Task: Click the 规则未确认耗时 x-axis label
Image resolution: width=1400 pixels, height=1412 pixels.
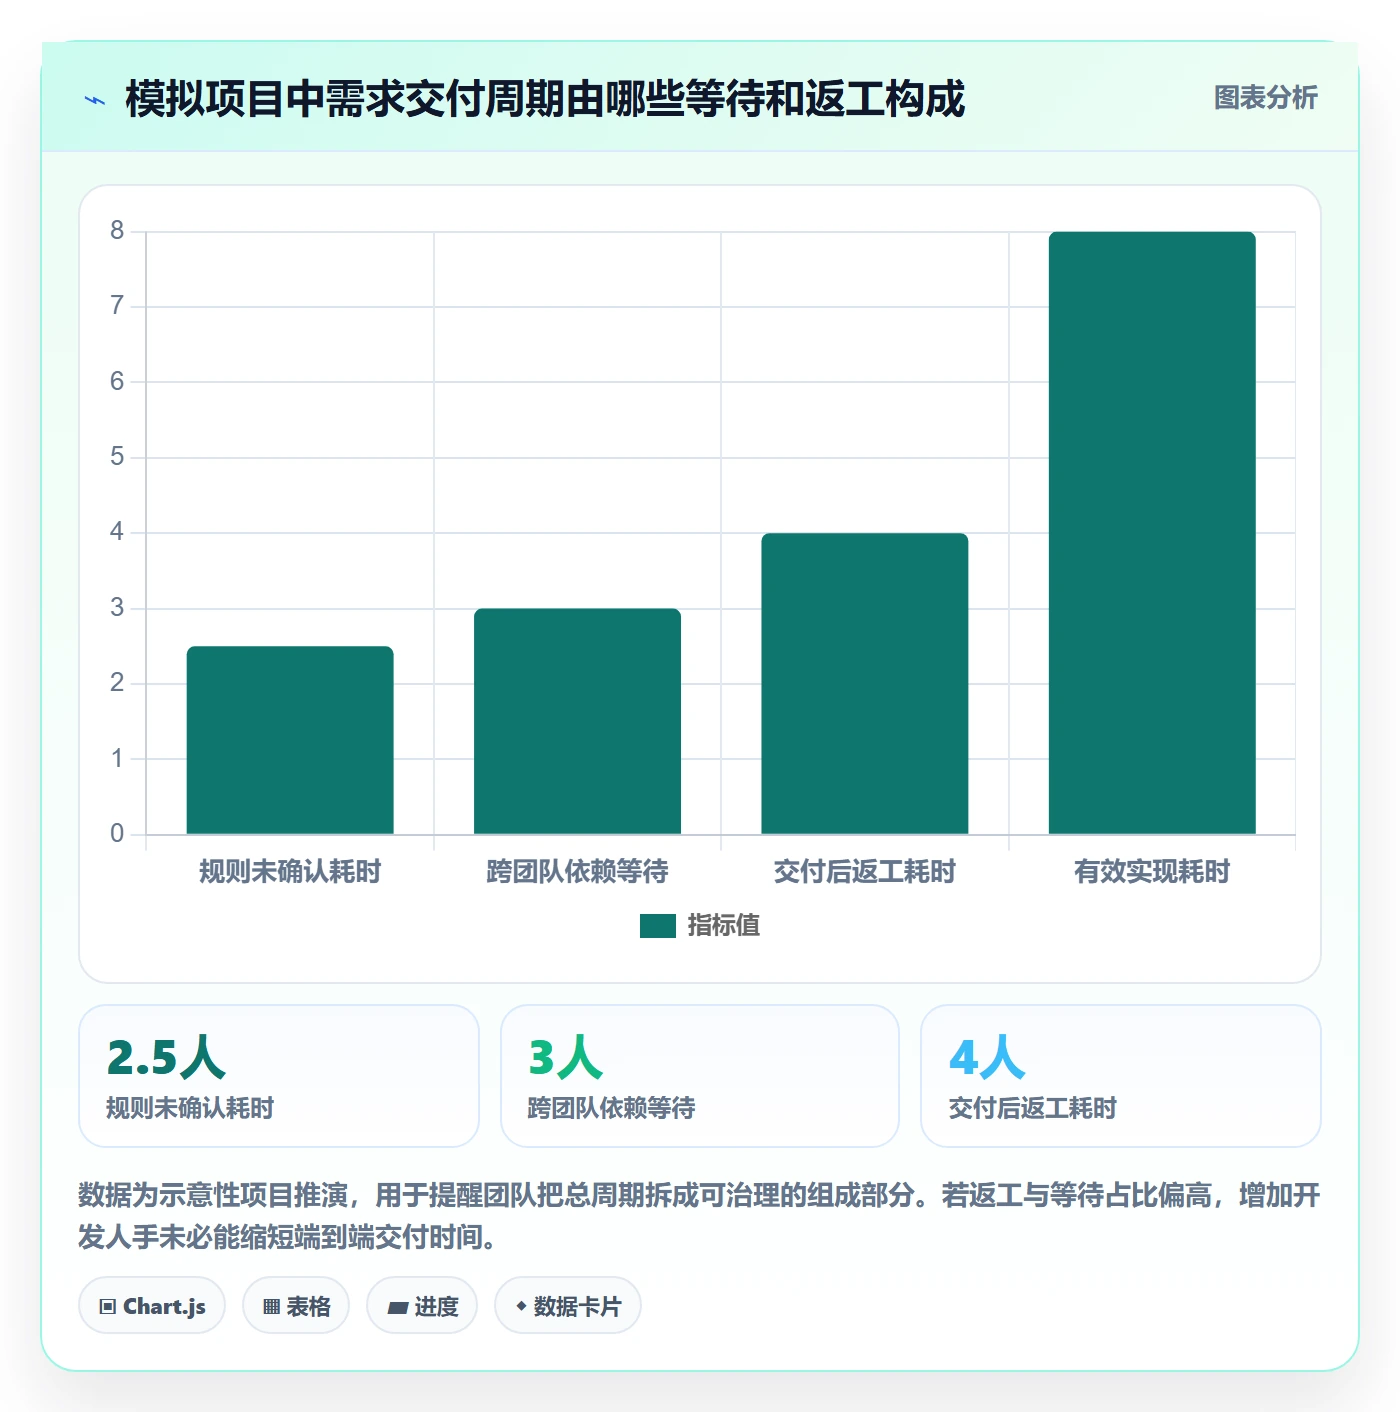Action: pos(290,872)
